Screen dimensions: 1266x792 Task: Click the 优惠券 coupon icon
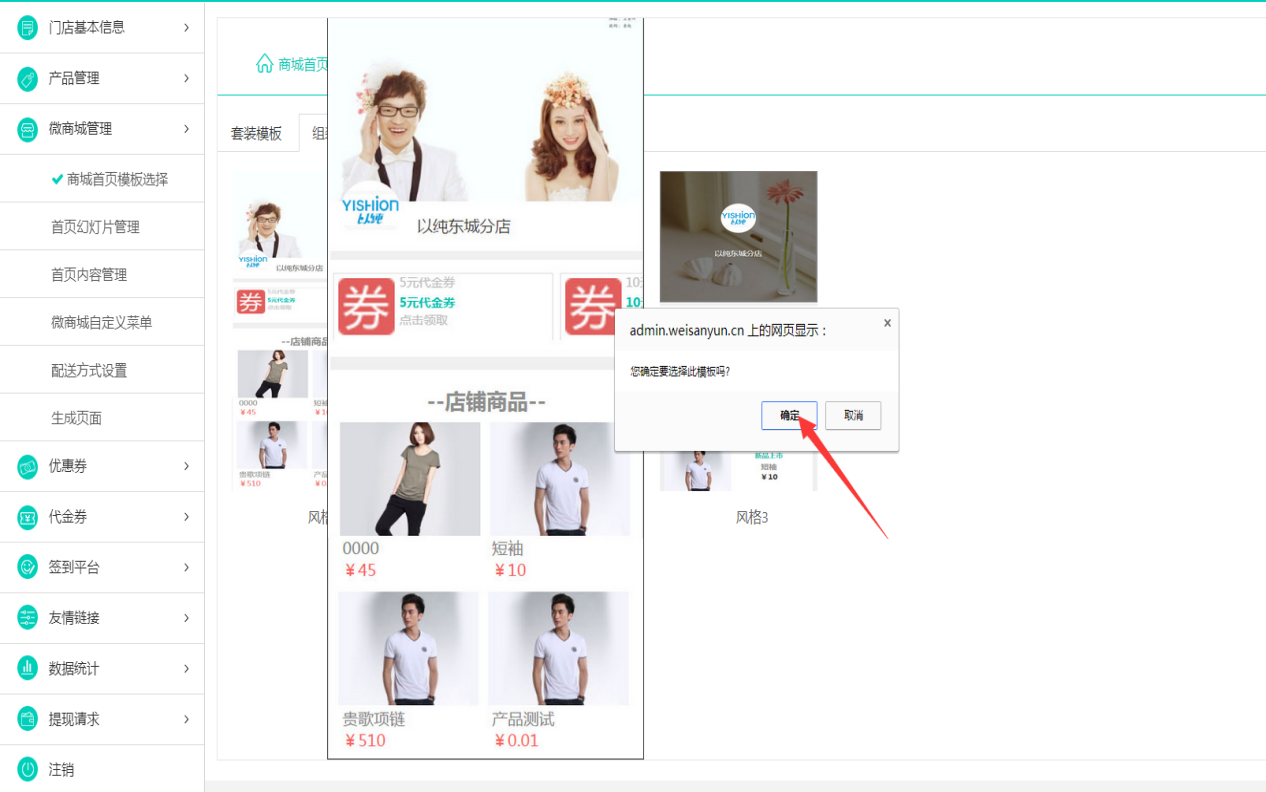tap(28, 466)
